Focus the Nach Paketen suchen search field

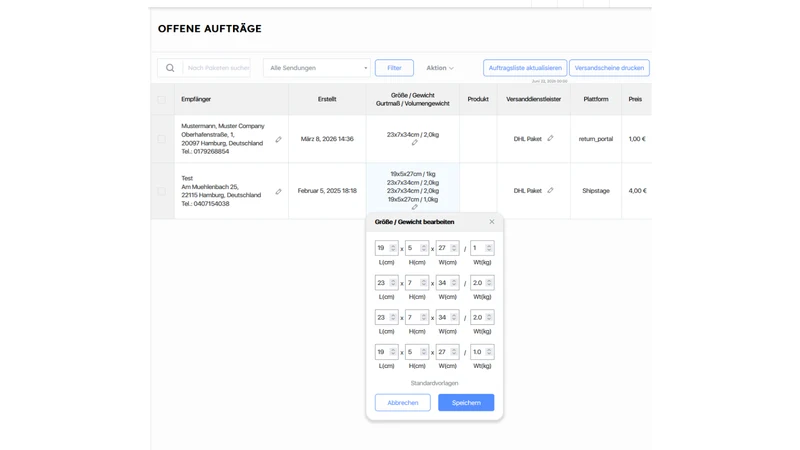216,68
